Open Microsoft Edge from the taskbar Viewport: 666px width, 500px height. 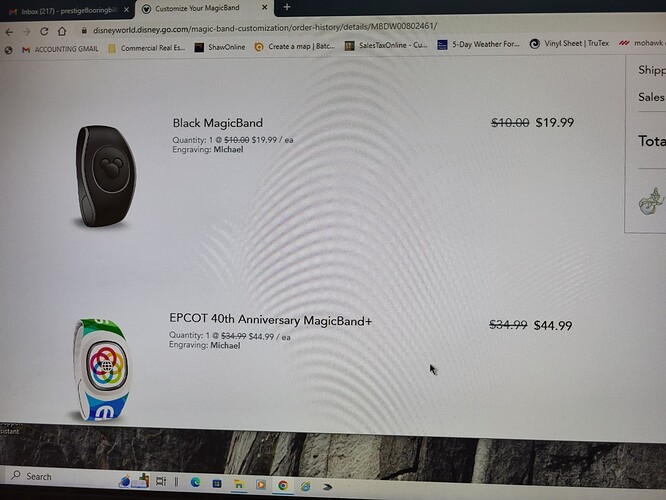point(195,482)
